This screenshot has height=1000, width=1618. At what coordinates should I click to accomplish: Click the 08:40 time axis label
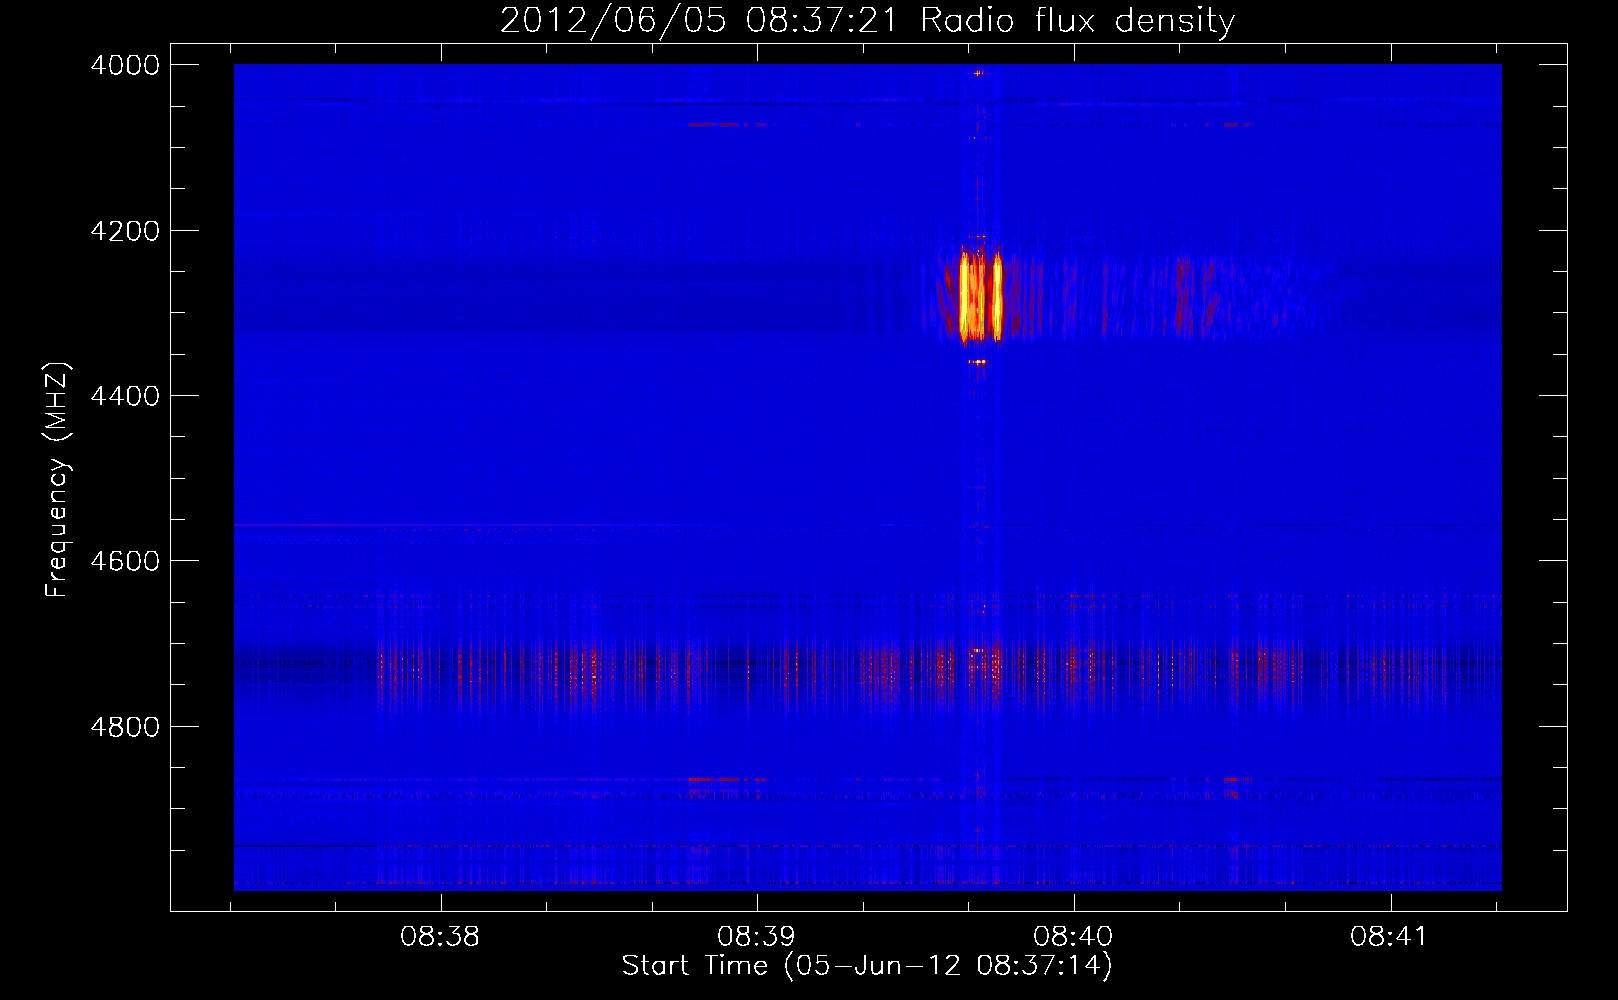click(x=1073, y=937)
